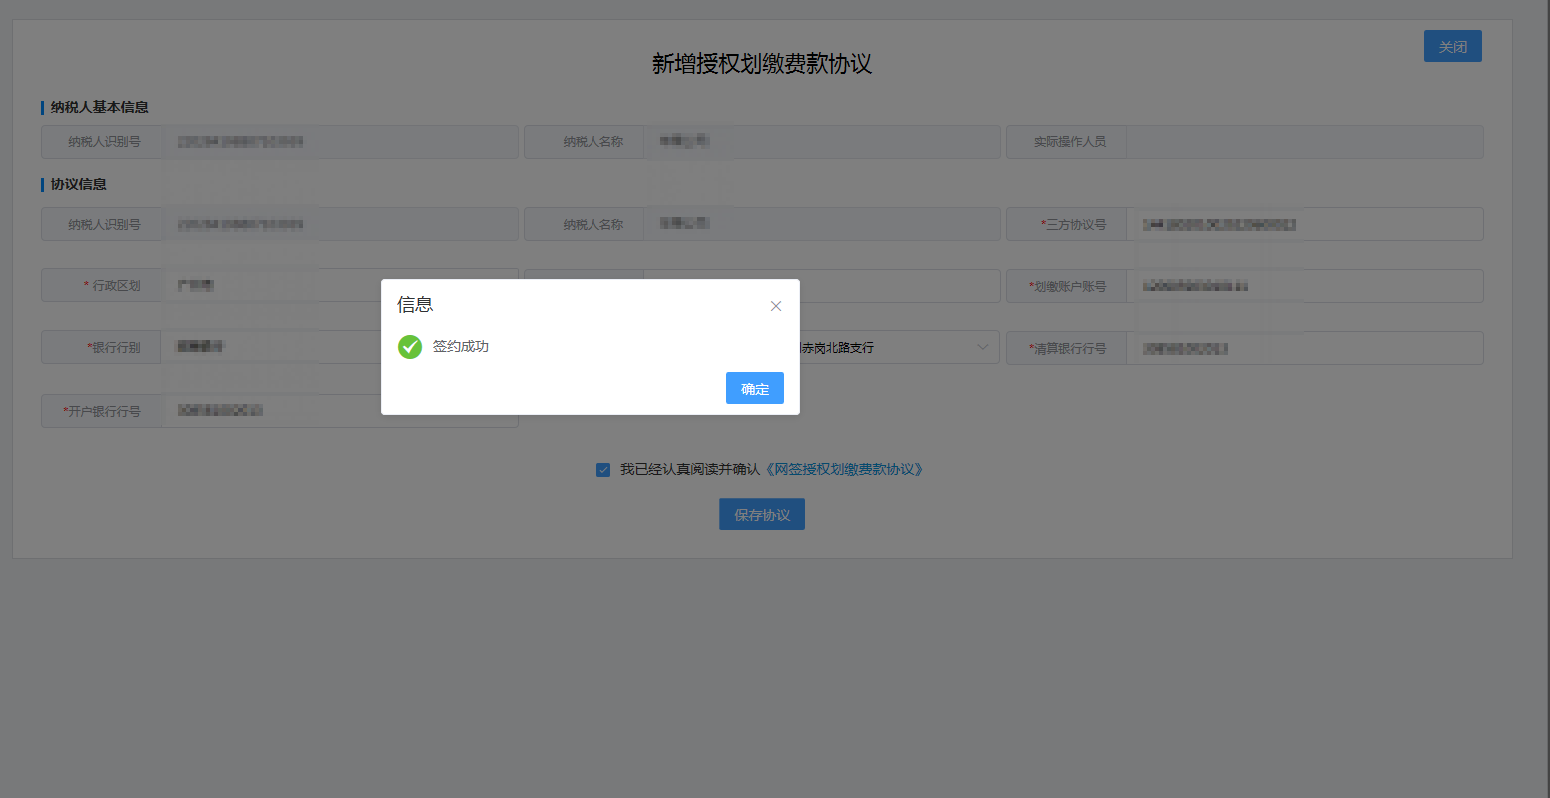The image size is (1550, 798).
Task: Close the 信息 dialog with the X icon
Action: point(776,306)
